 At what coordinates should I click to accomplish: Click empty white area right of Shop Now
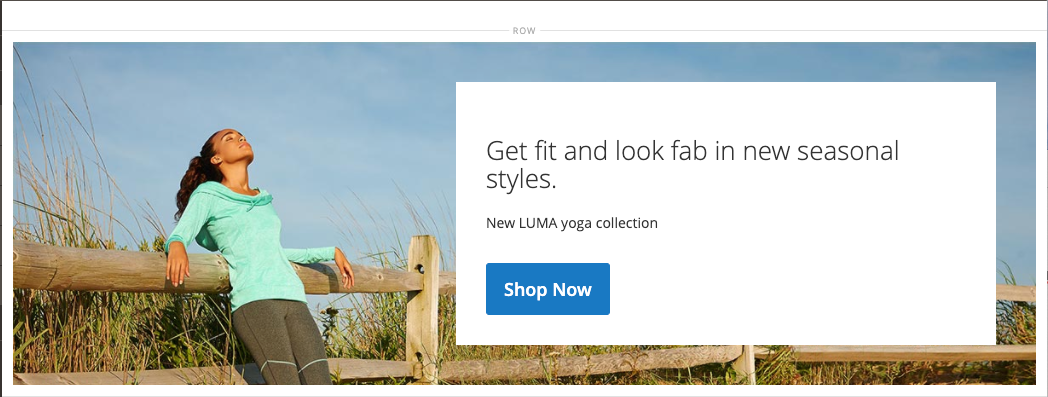click(802, 289)
